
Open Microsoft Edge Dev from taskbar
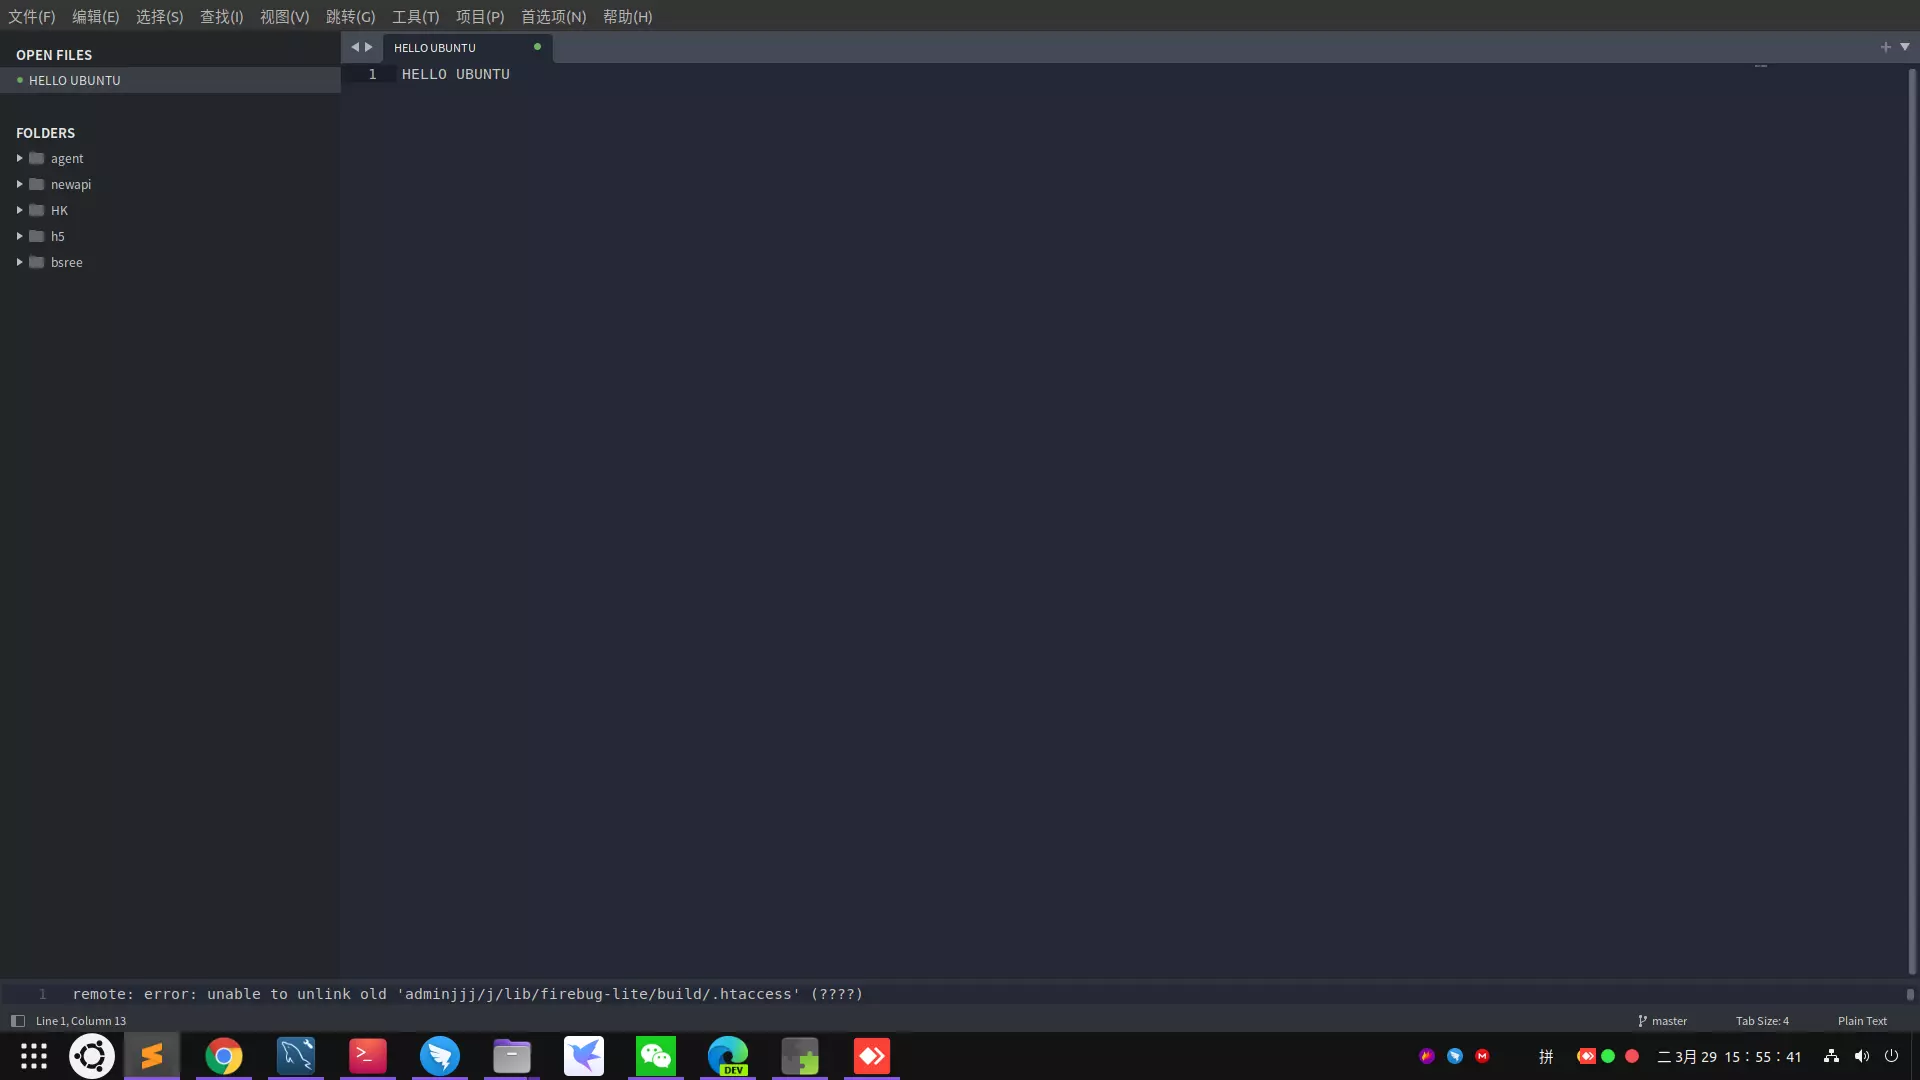point(728,1056)
